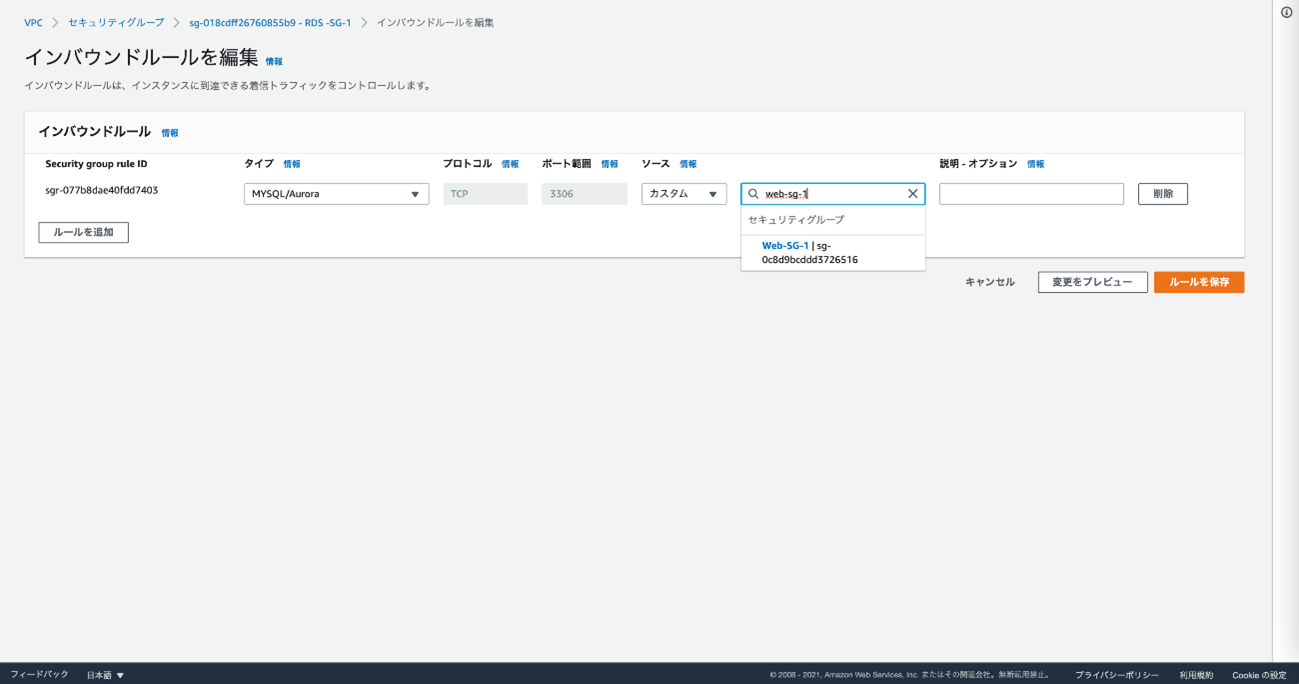Click the 変更をプレビュー button

(1092, 282)
